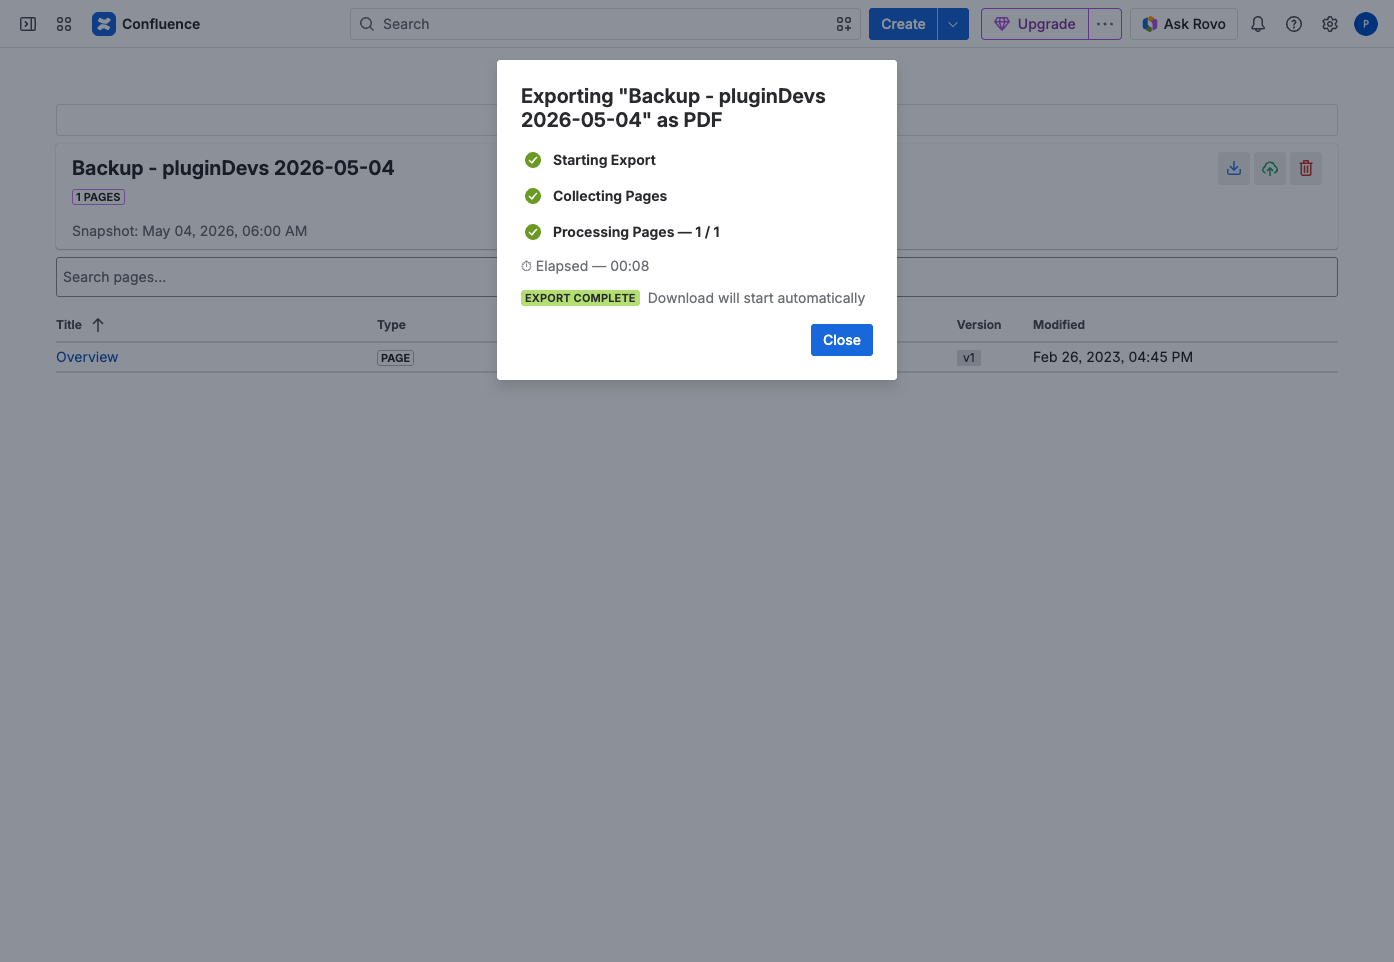Click the restore upload cloud icon

pyautogui.click(x=1270, y=168)
